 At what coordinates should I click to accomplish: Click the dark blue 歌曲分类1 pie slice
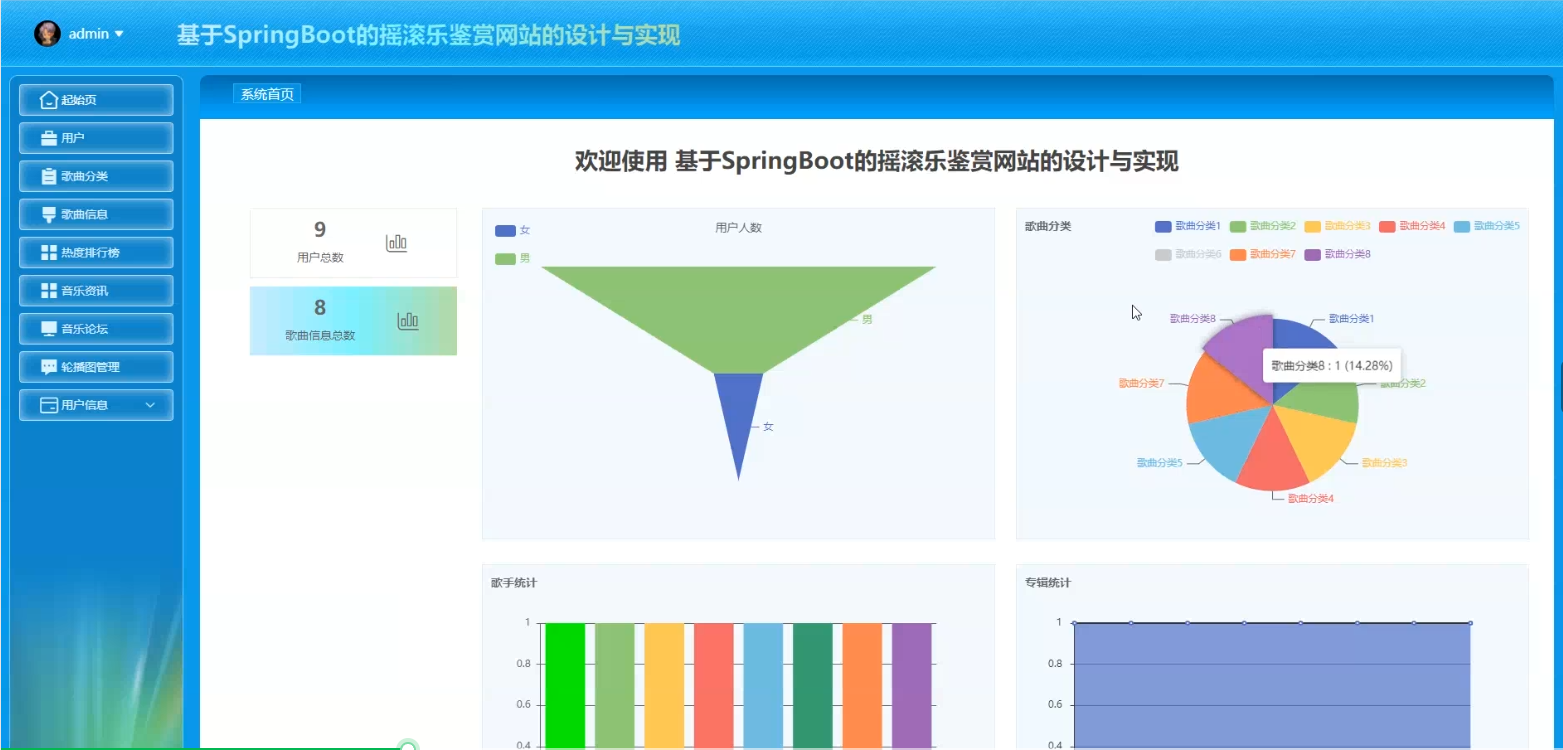(x=1295, y=338)
